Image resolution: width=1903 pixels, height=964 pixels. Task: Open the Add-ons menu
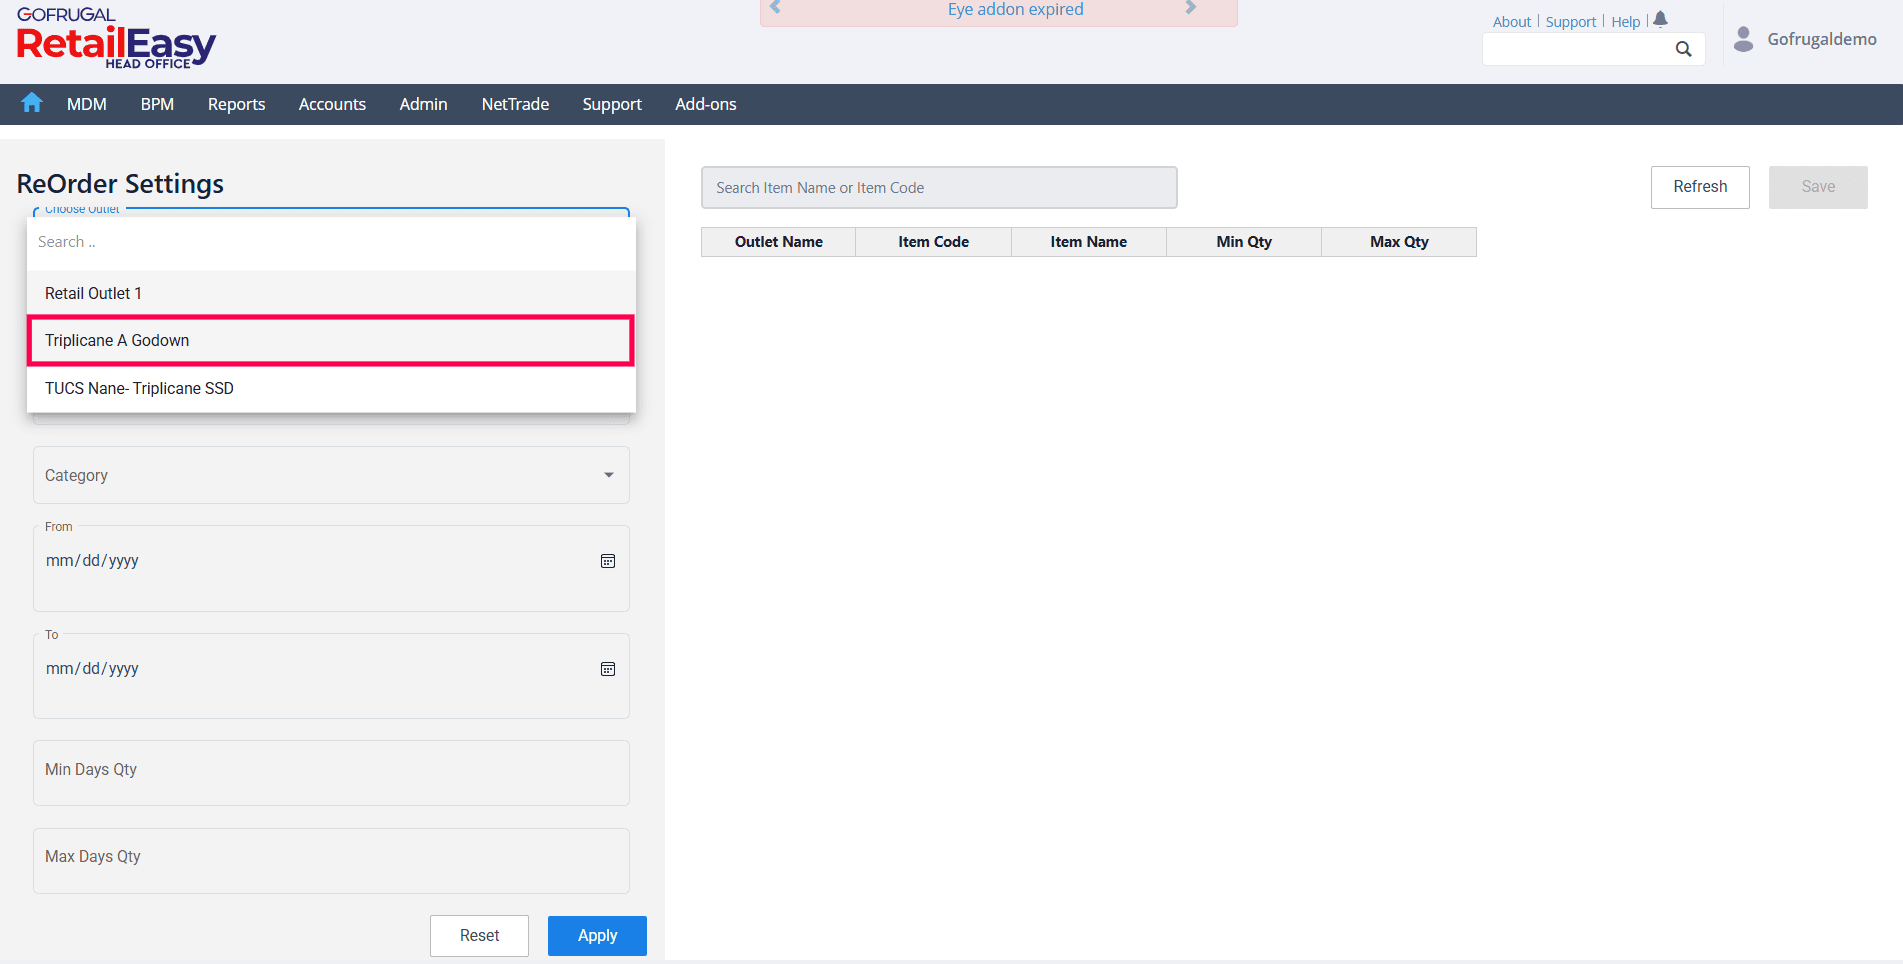coord(706,104)
